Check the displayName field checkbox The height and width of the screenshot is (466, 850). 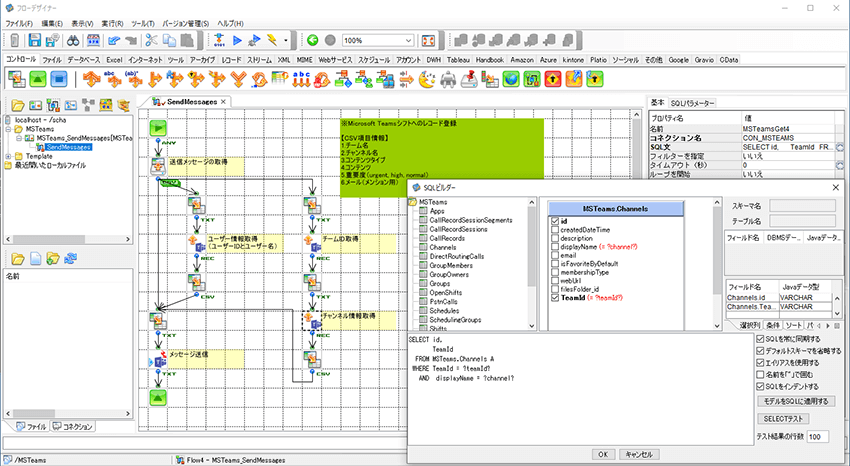(555, 247)
